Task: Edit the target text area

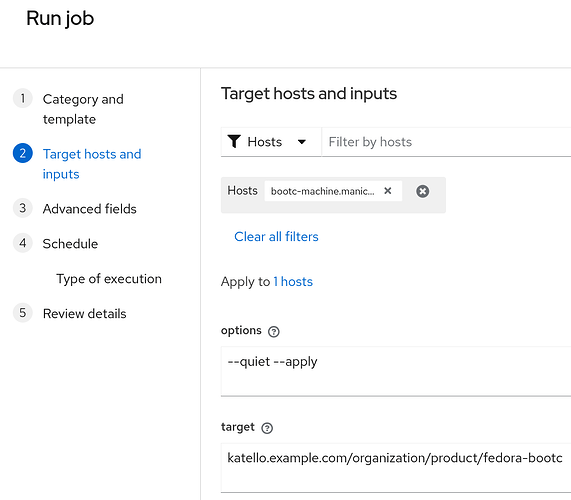Action: tap(396, 468)
